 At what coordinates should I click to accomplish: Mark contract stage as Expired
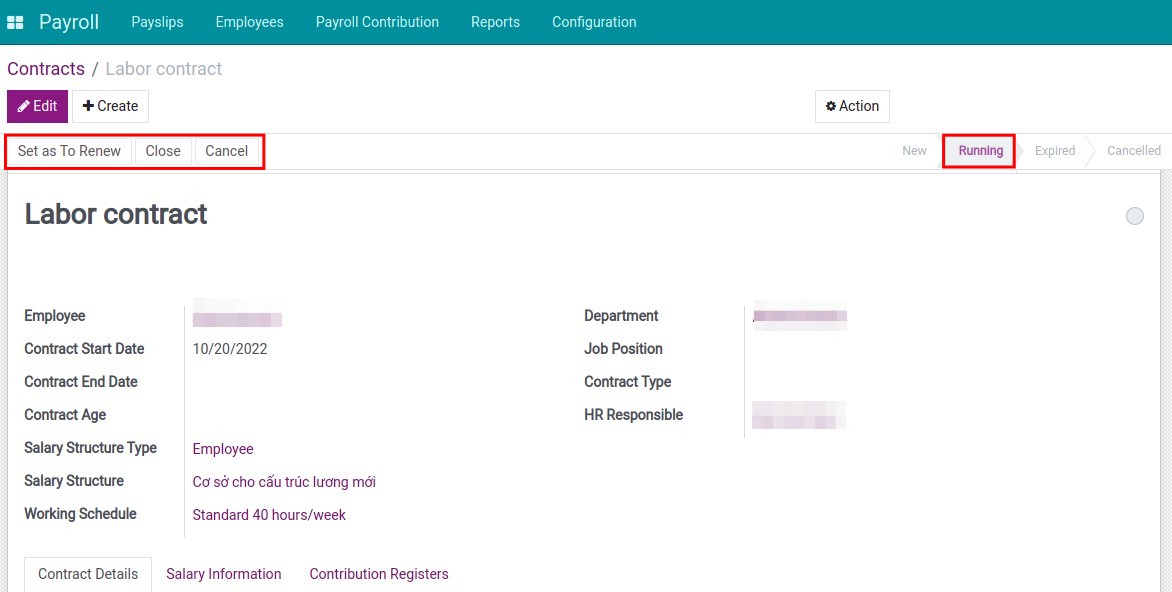[1054, 151]
